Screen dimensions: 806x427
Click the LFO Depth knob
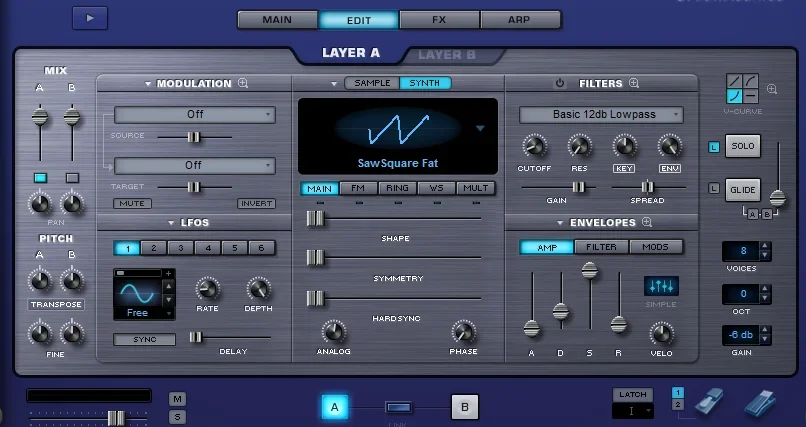tap(259, 289)
